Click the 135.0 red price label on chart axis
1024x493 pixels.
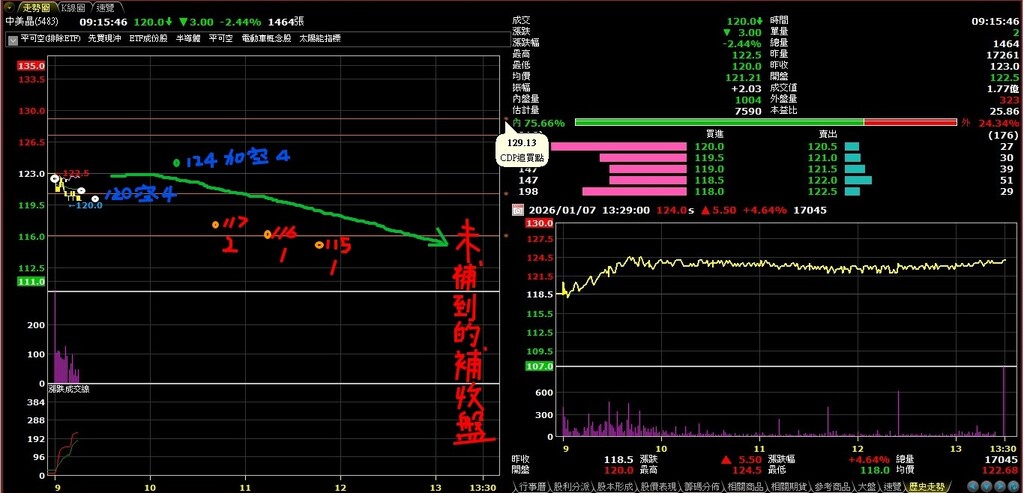(x=31, y=66)
